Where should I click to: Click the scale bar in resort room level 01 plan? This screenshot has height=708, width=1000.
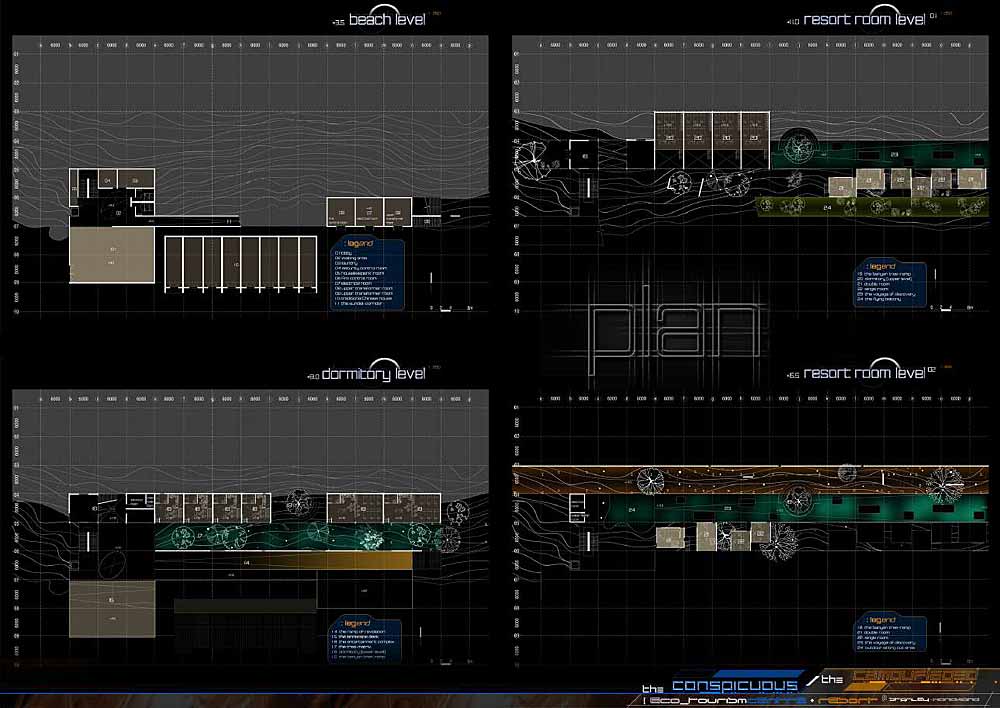pyautogui.click(x=952, y=309)
